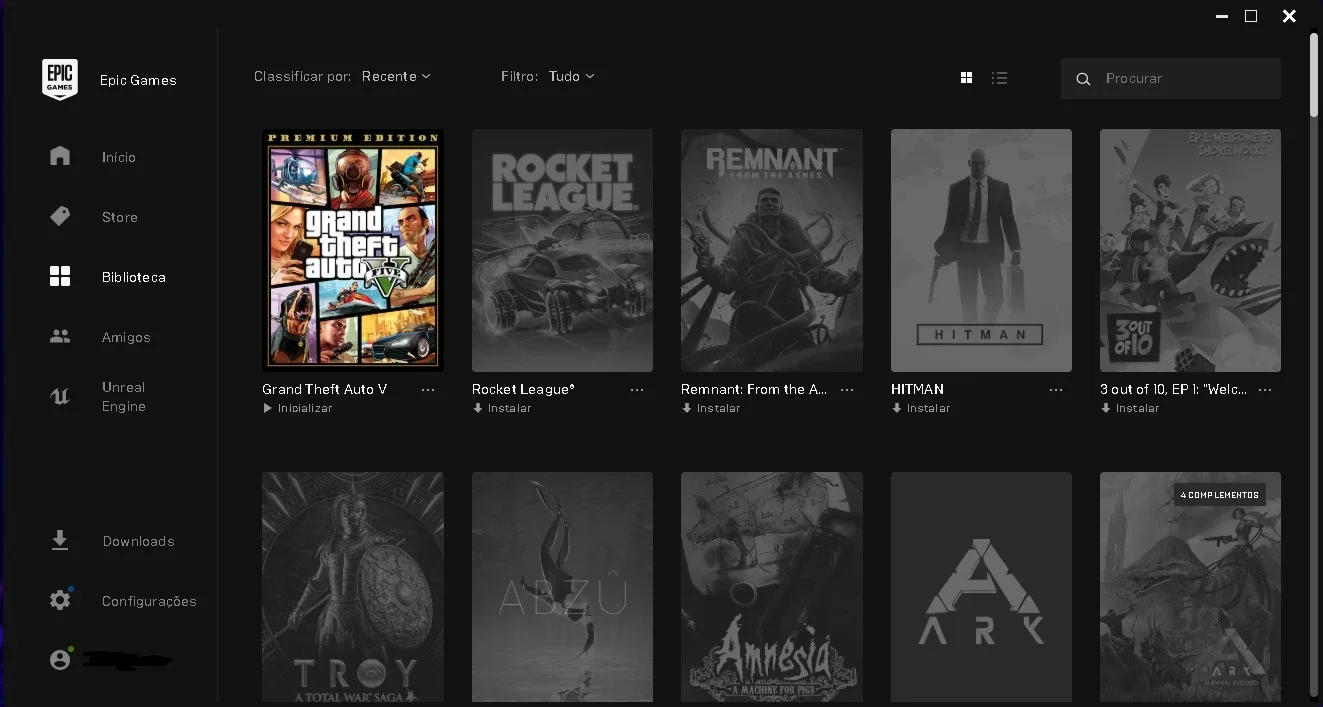
Task: Click download icon under 3 out of 10
Action: (x=1105, y=408)
